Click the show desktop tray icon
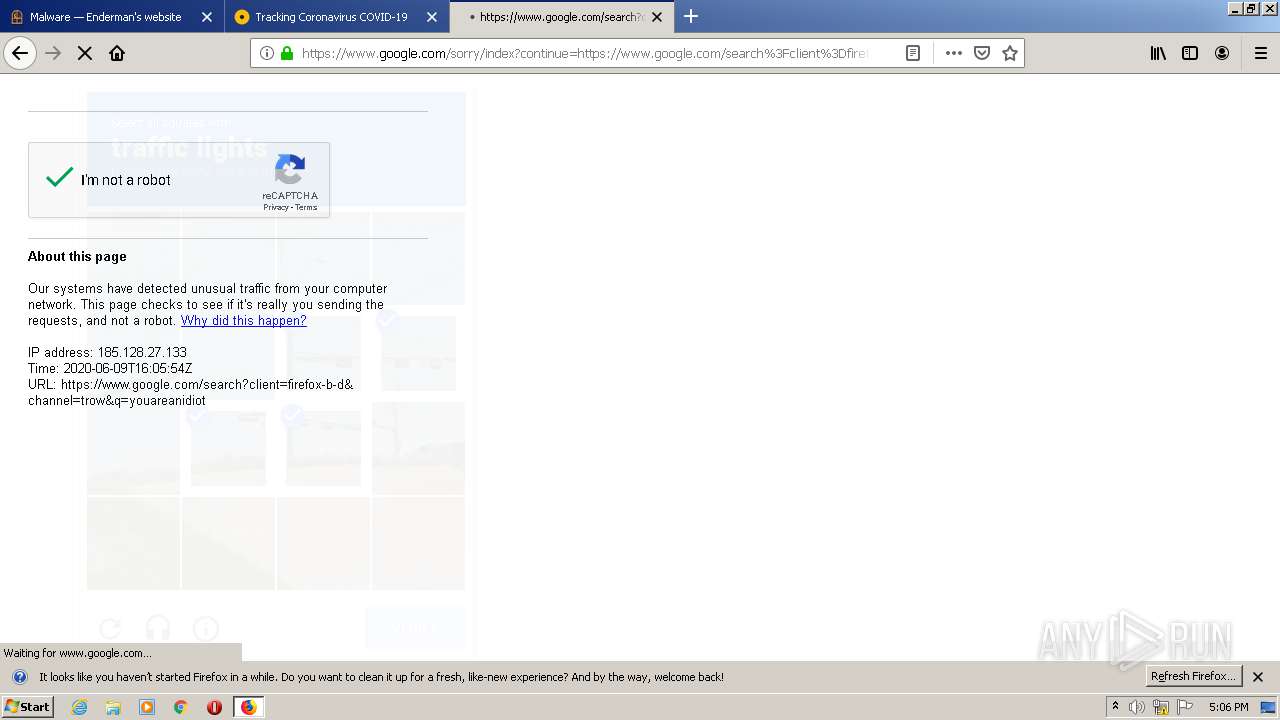 [x=1267, y=707]
